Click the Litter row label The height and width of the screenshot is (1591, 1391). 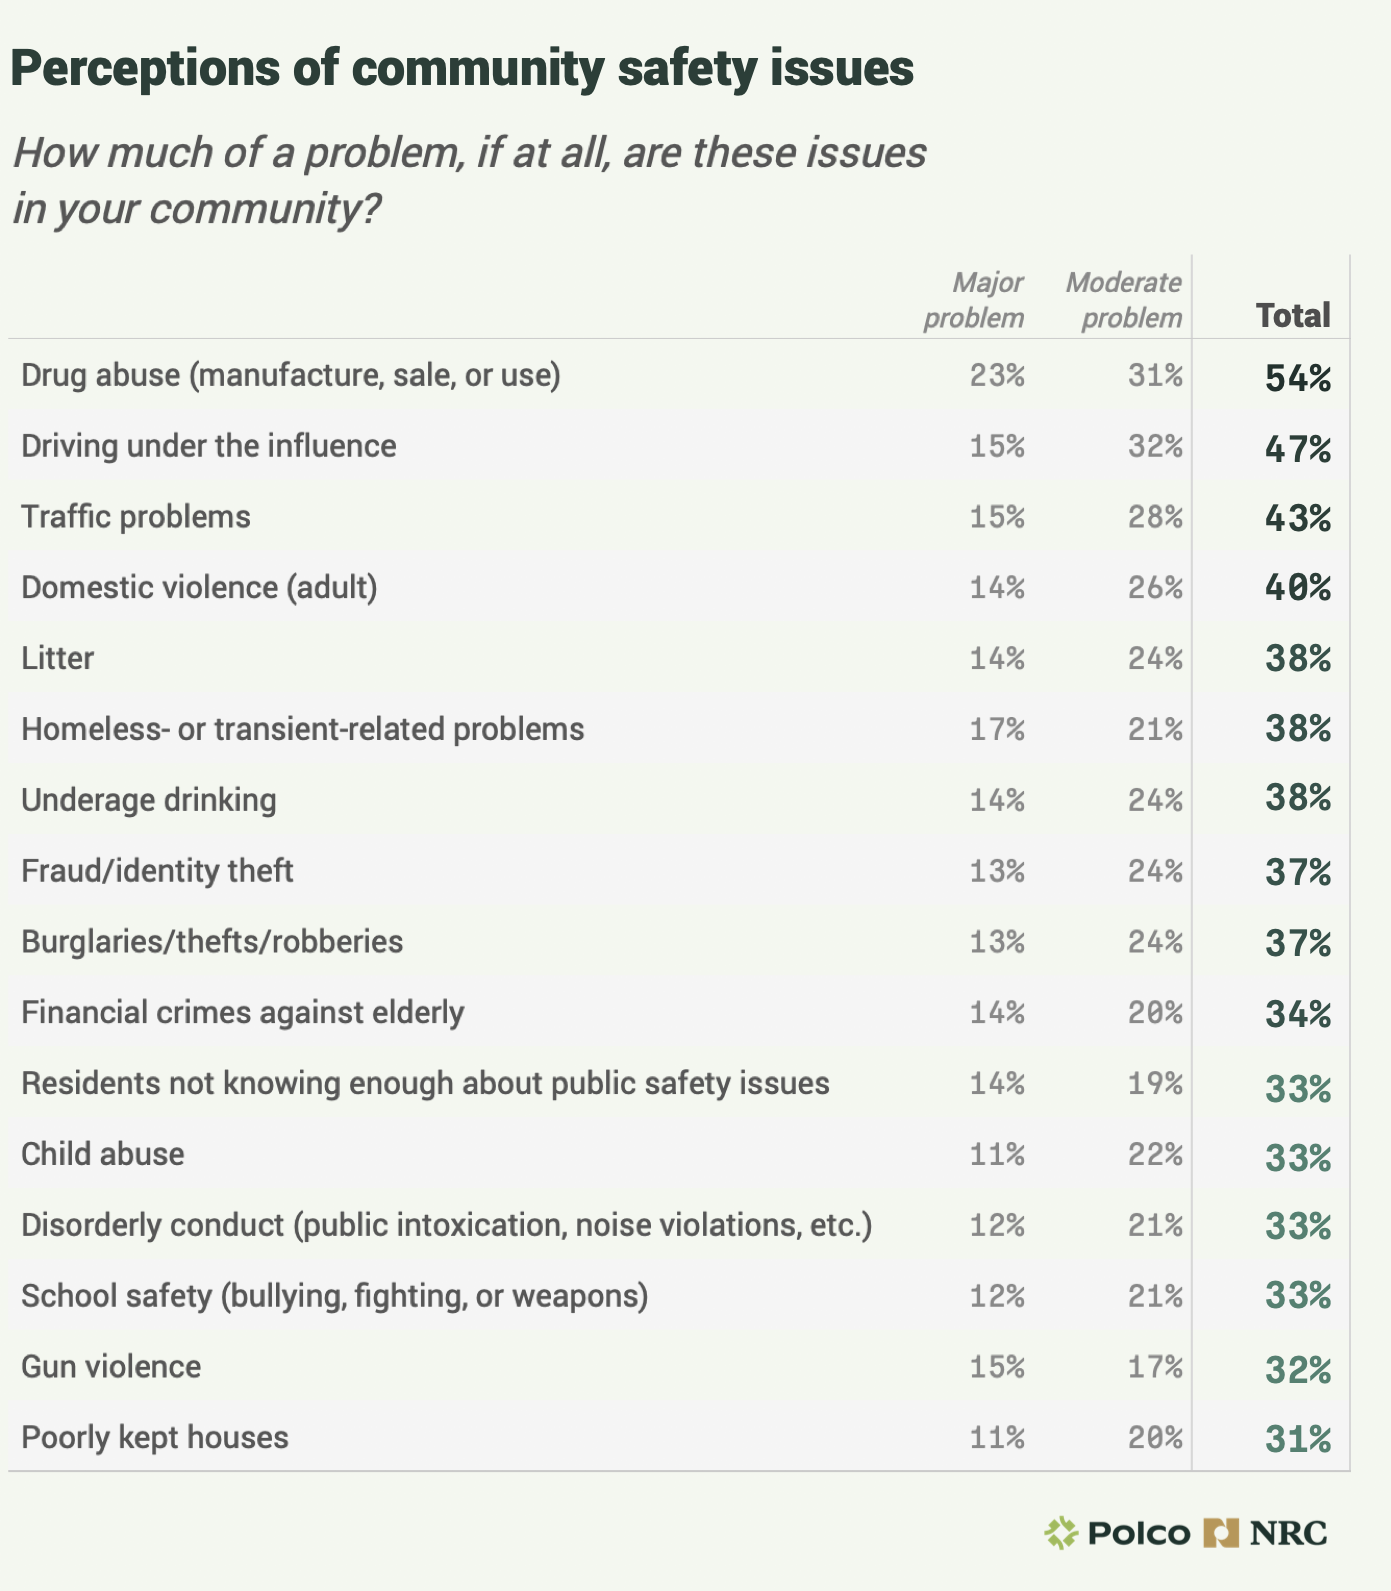coord(58,658)
